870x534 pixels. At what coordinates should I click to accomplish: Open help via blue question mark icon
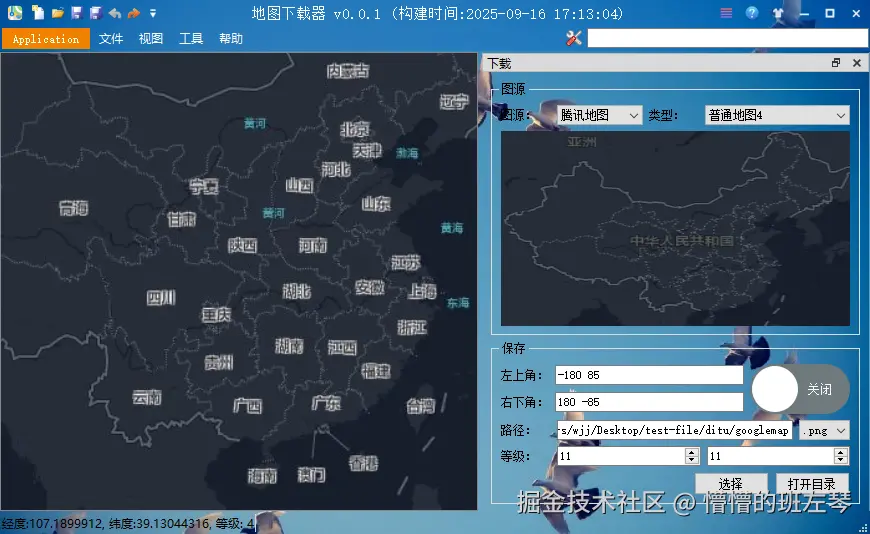(x=752, y=13)
